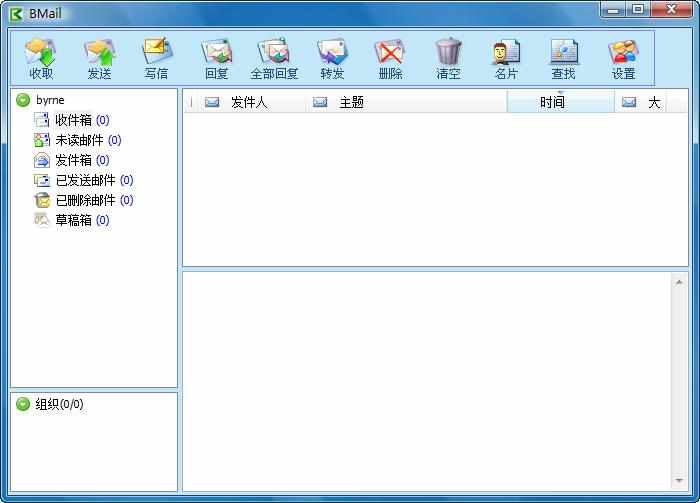This screenshot has height=503, width=700.
Task: Open the 查找 (search) tool
Action: 563,58
